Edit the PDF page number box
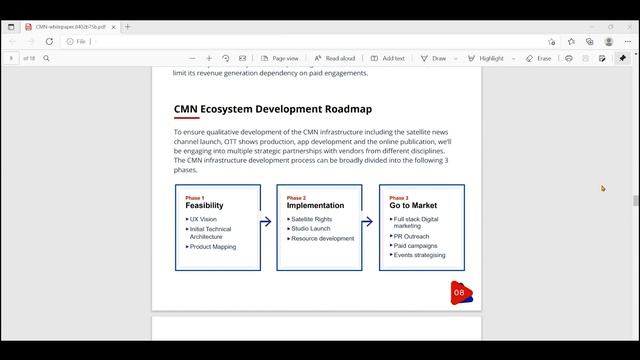640x360 pixels. point(11,58)
